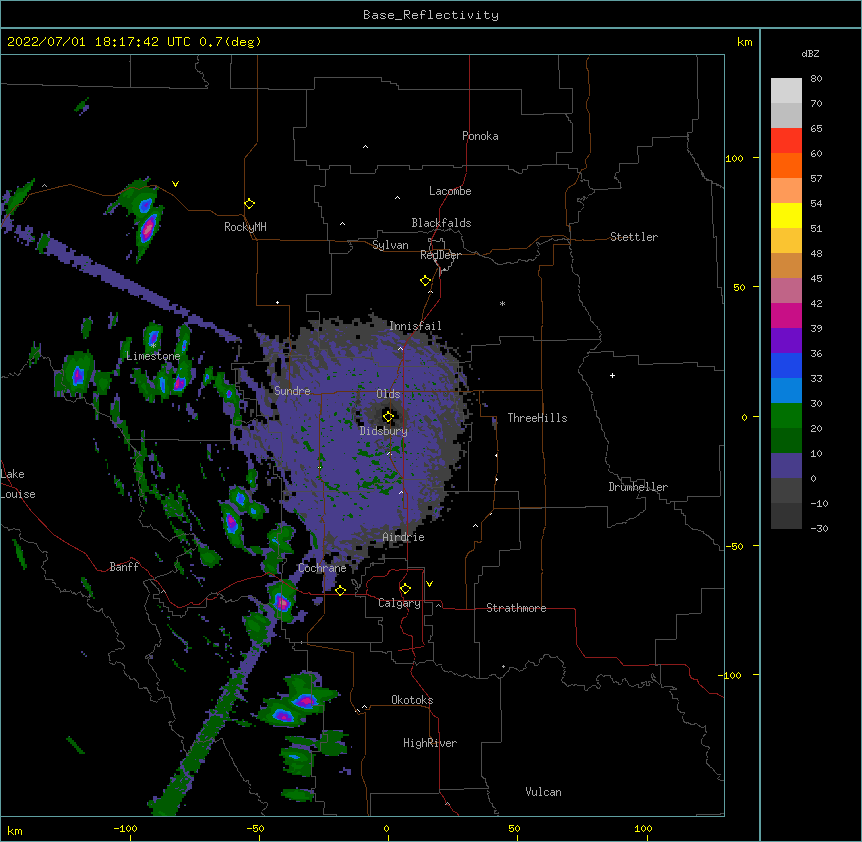This screenshot has height=842, width=862.
Task: Click the yellow diamond marker above RockyMH
Action: 249,203
